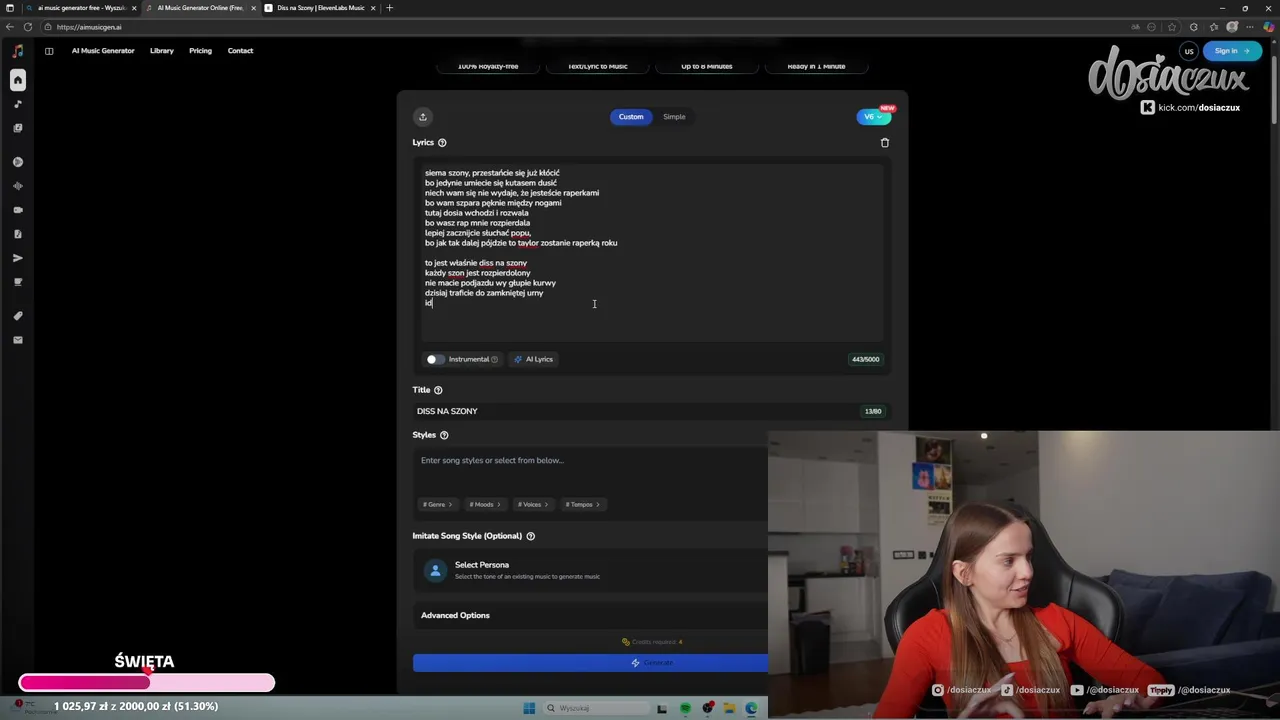Image resolution: width=1280 pixels, height=720 pixels.
Task: Click Select Persona option
Action: tap(590, 570)
